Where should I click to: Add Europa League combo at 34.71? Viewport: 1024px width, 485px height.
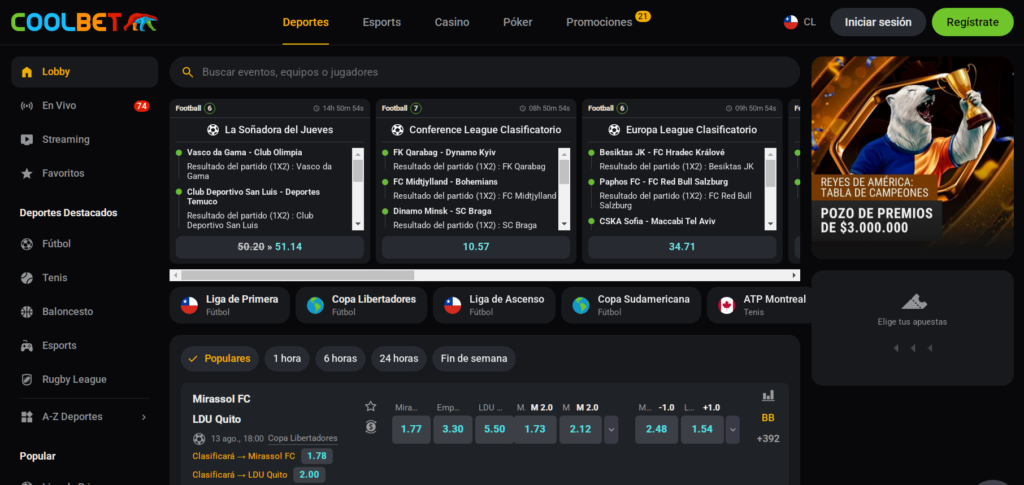pyautogui.click(x=682, y=247)
